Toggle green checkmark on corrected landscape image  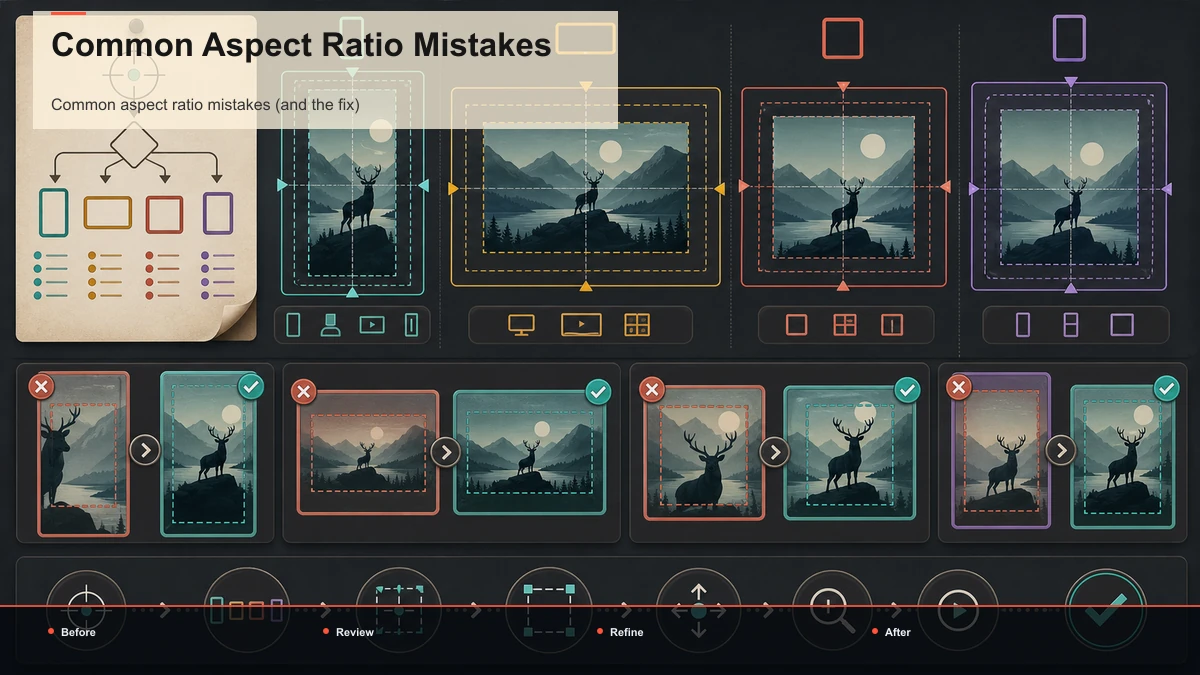[x=598, y=392]
